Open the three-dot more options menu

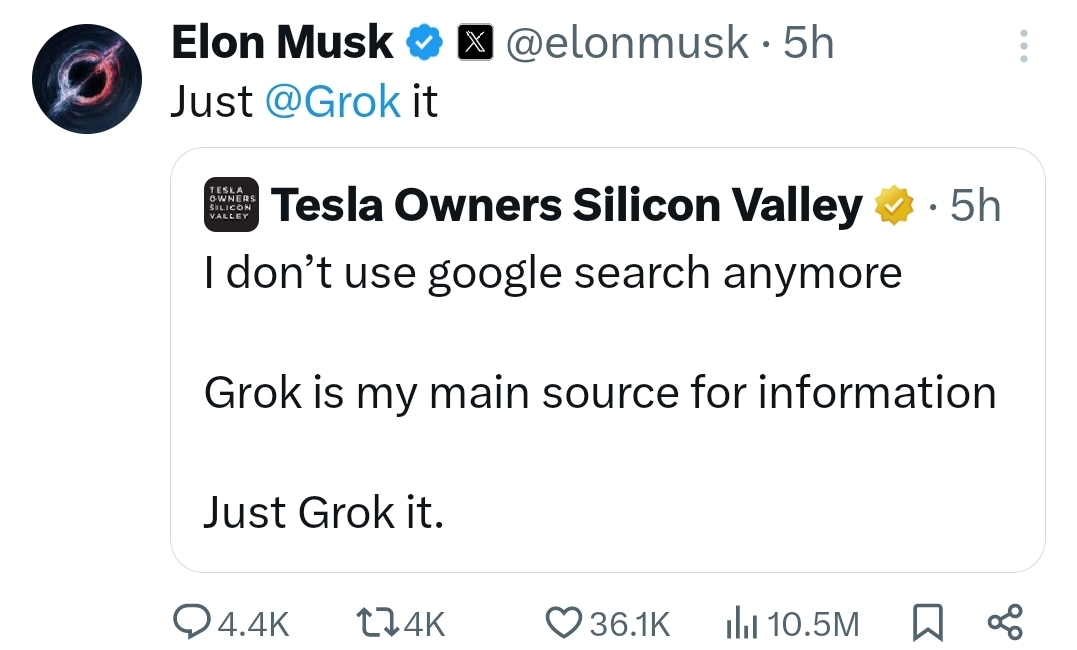(1022, 46)
